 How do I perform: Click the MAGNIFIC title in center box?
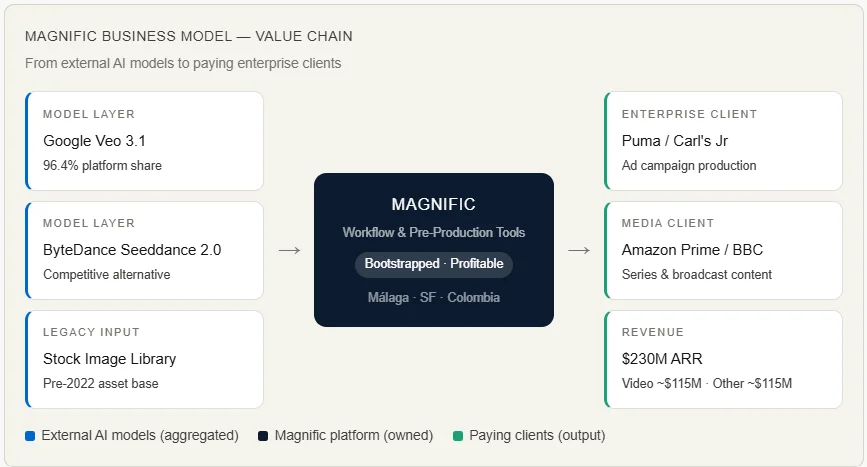tap(433, 204)
